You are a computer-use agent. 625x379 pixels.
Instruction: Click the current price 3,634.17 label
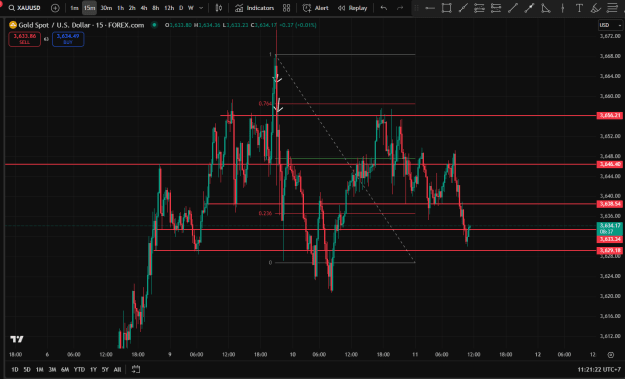tap(609, 228)
